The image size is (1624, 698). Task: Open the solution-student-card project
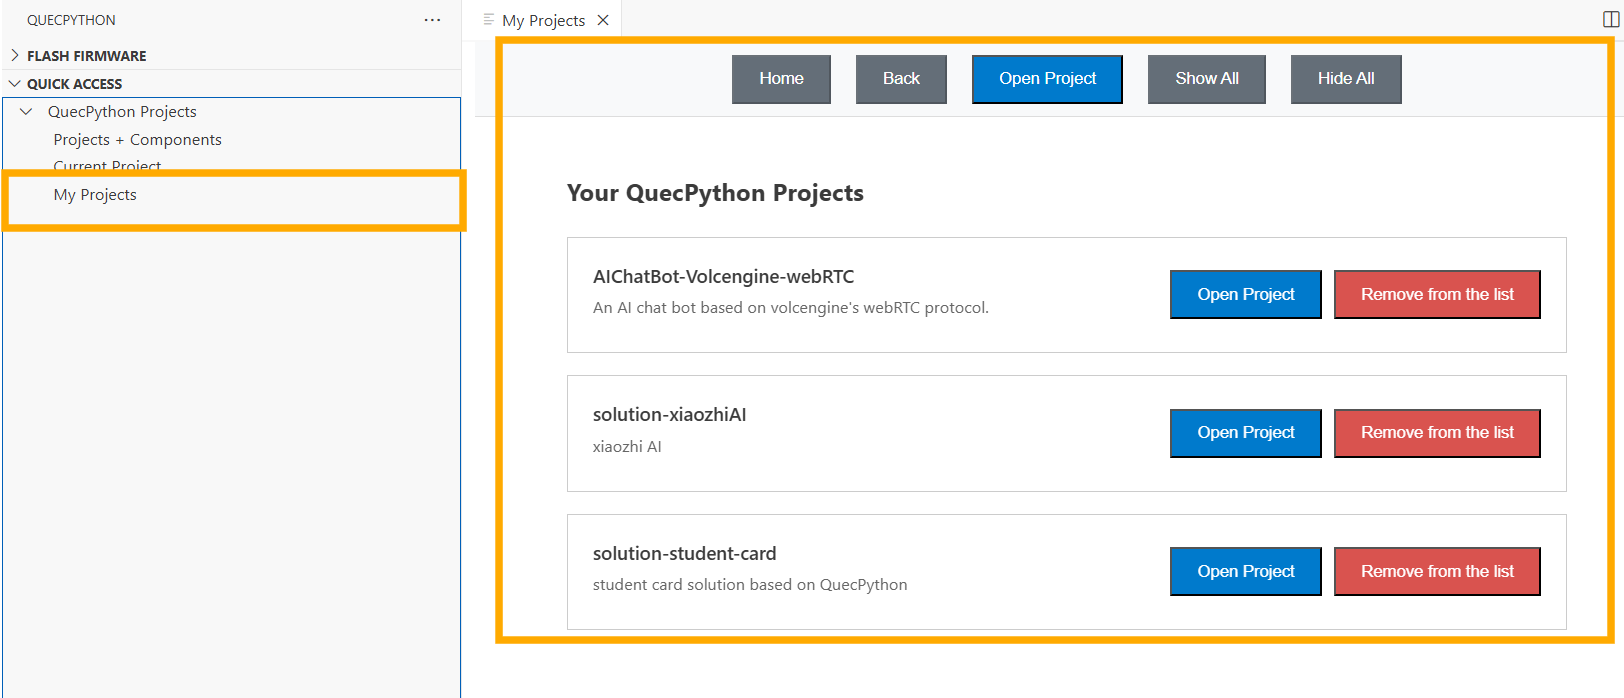point(1246,571)
